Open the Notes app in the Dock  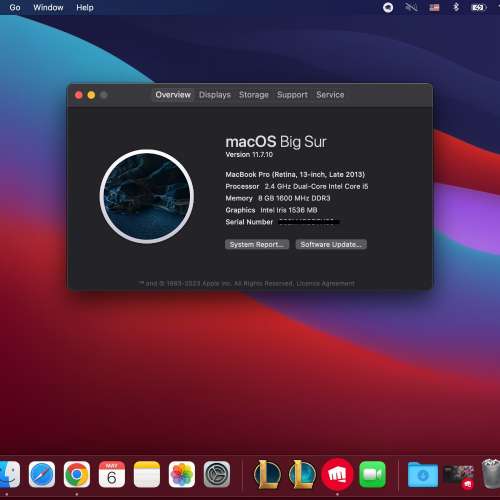(147, 474)
